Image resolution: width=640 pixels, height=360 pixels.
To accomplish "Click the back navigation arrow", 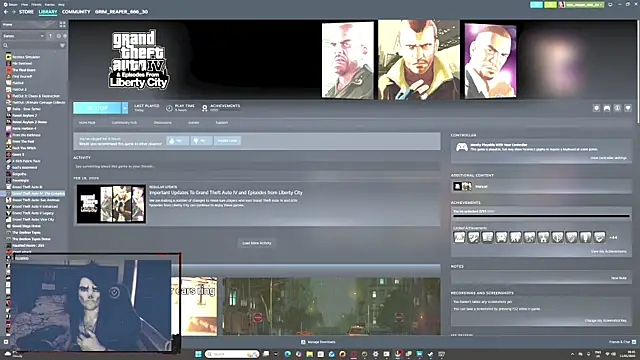I will pos(6,12).
